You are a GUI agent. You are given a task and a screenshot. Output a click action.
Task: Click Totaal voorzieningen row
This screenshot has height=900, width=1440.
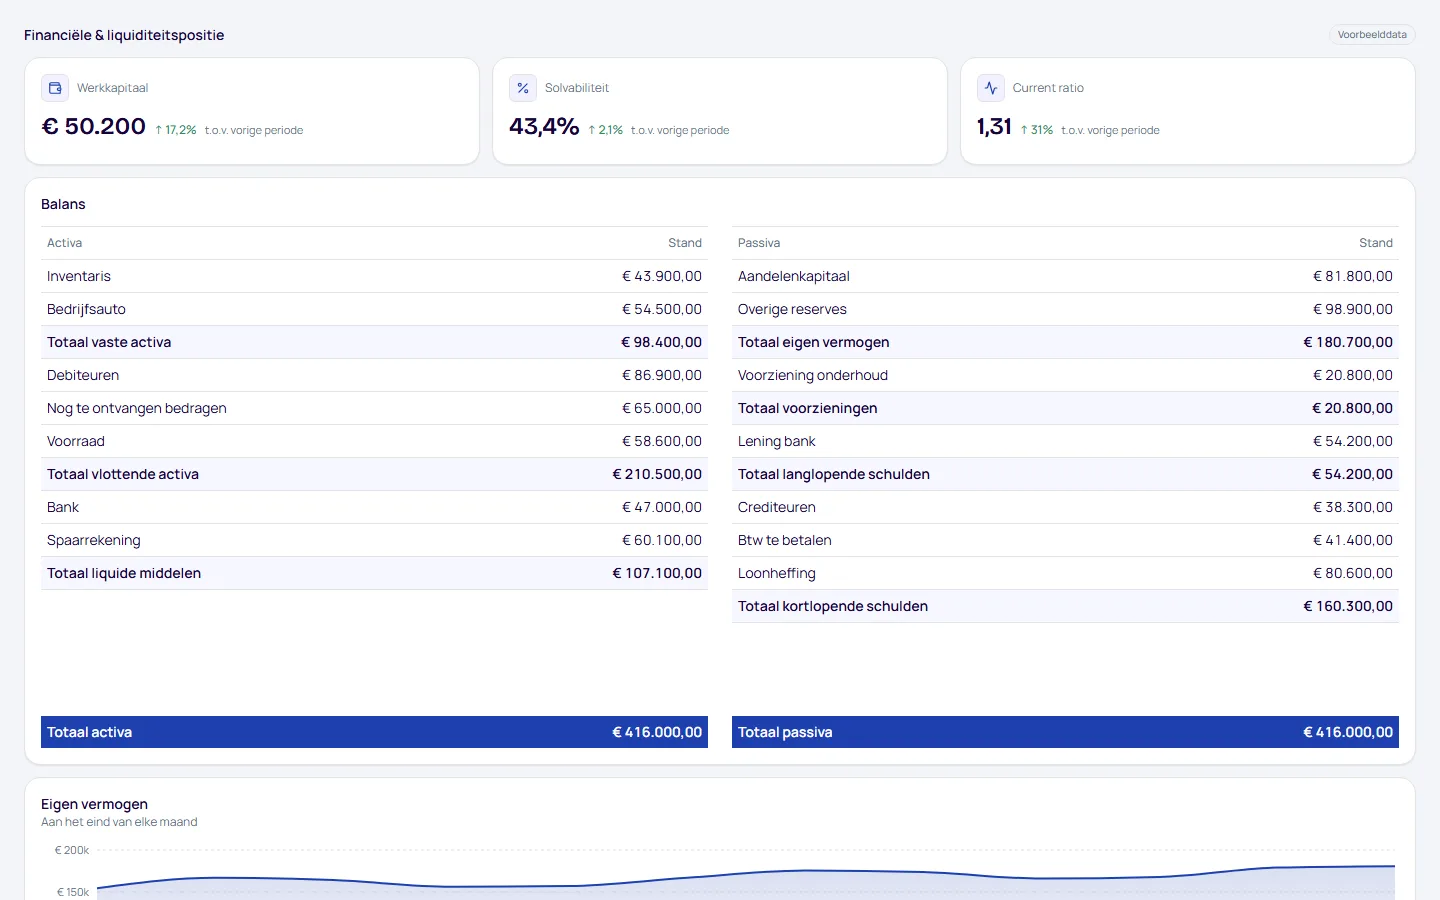click(1065, 408)
